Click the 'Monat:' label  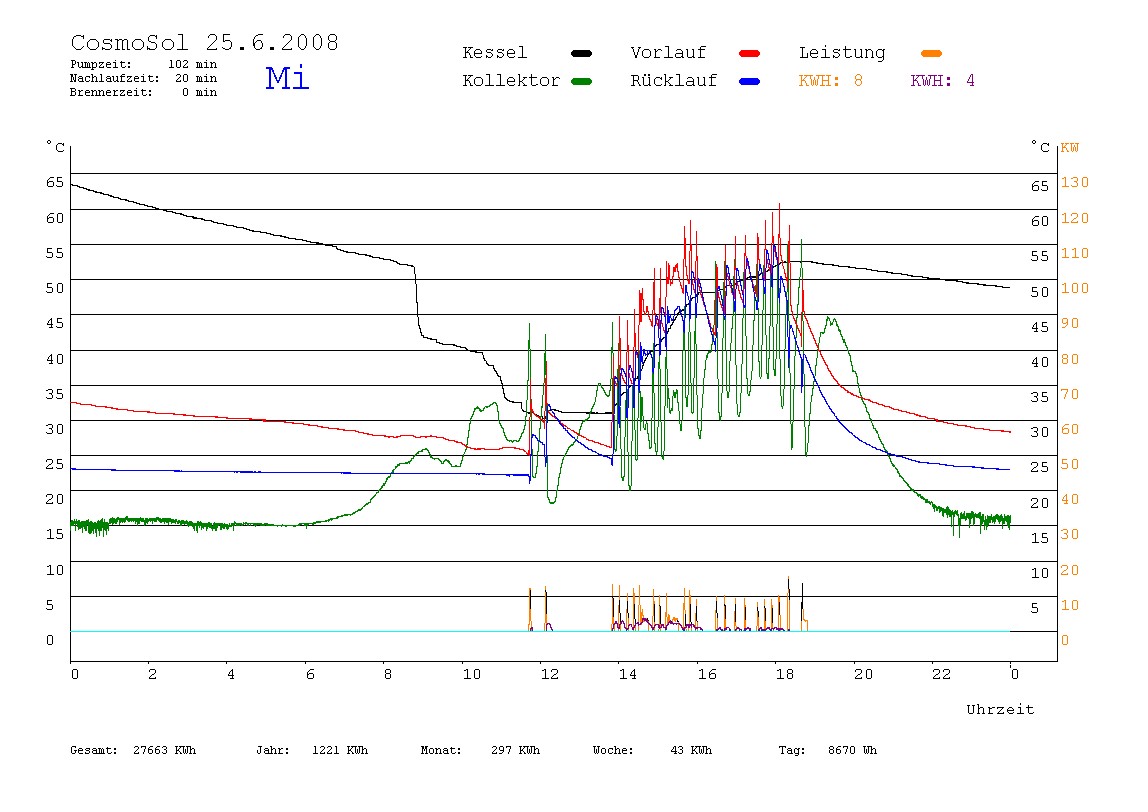coord(441,750)
